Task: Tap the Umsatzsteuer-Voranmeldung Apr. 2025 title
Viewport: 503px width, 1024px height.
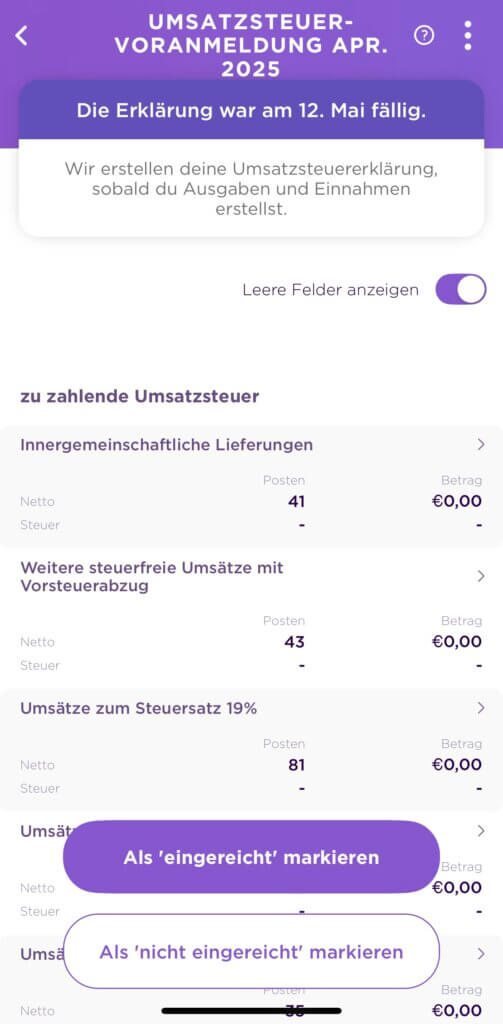Action: pos(252,46)
